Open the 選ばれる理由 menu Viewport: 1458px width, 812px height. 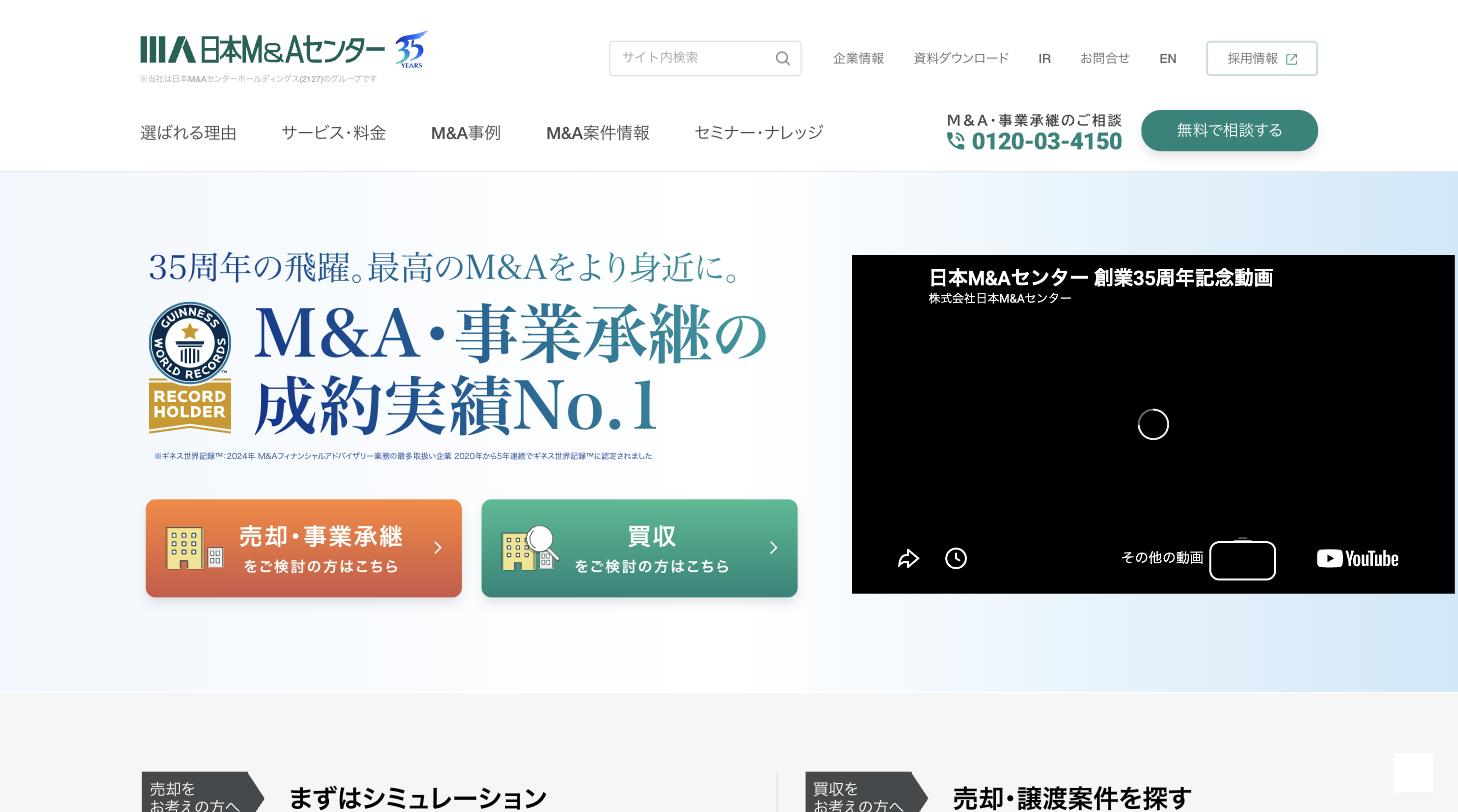click(188, 132)
